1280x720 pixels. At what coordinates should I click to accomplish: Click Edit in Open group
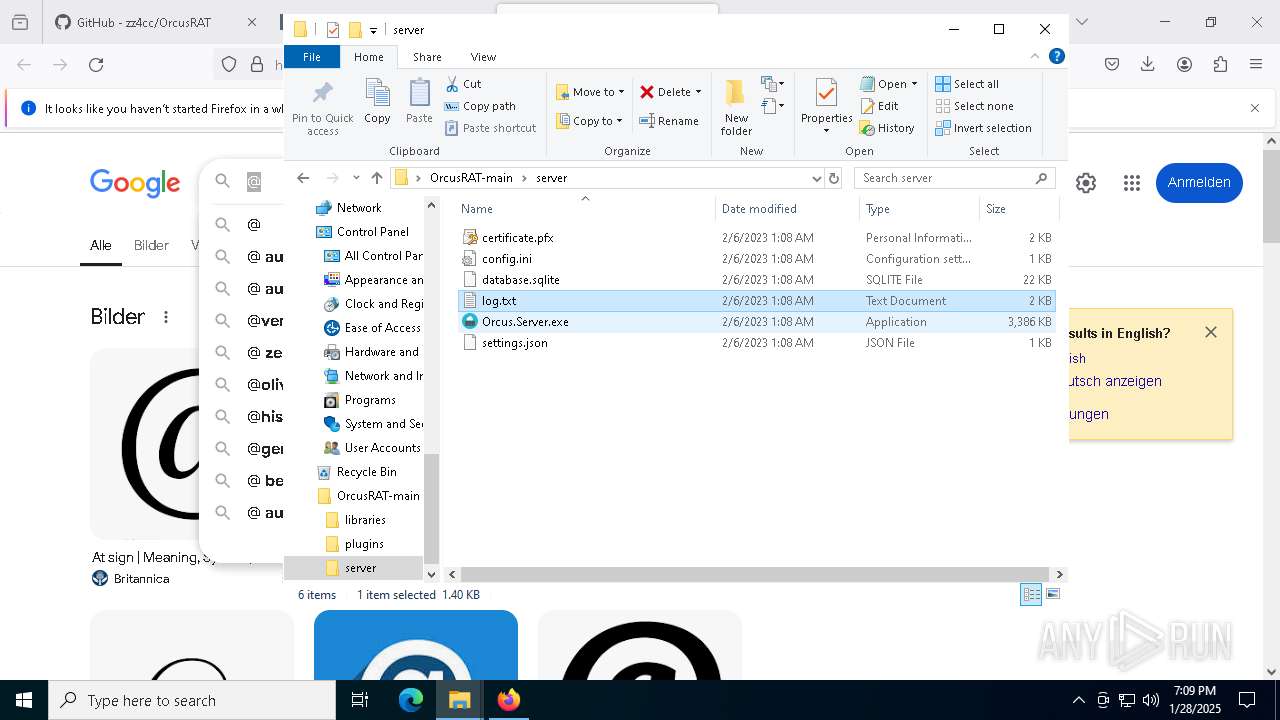pos(879,106)
